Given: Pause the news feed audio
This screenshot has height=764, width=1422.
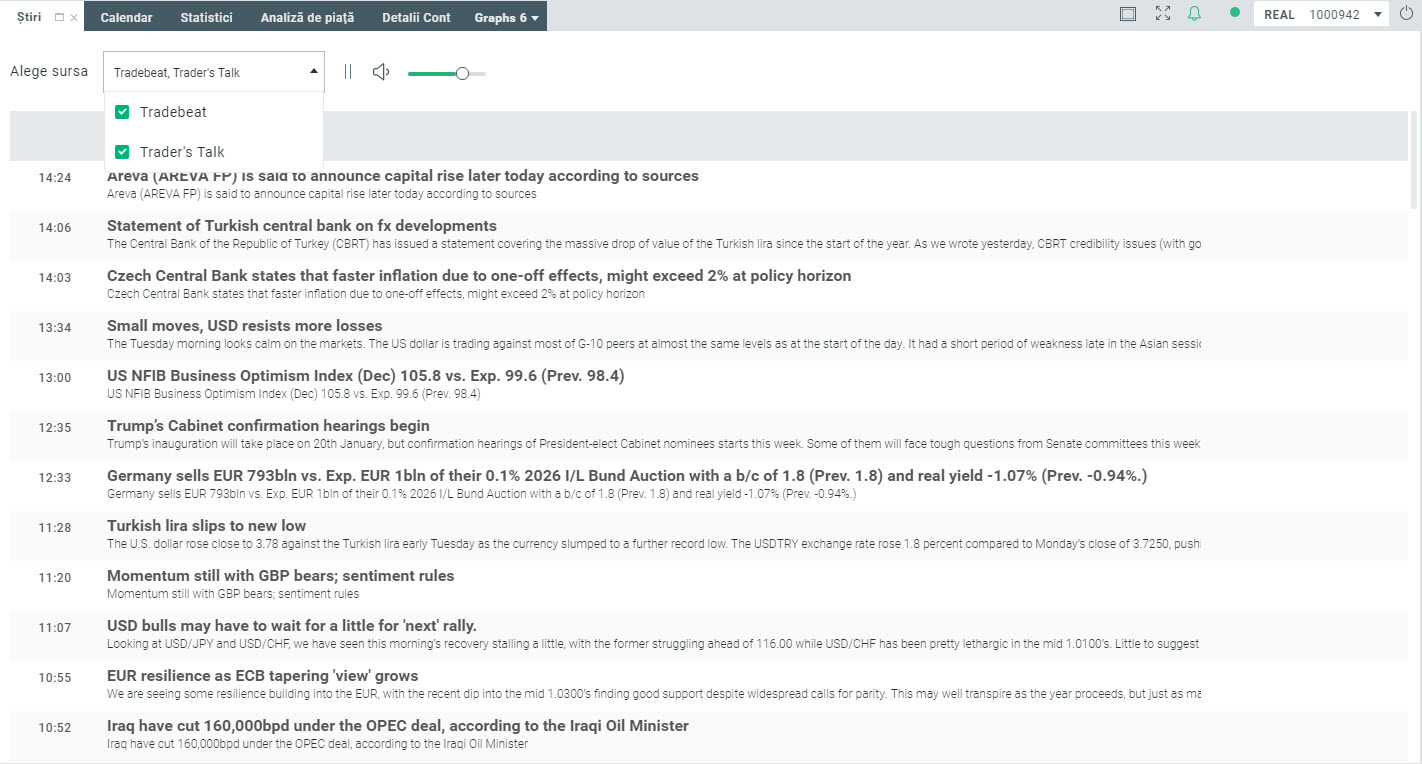Looking at the screenshot, I should pos(348,72).
